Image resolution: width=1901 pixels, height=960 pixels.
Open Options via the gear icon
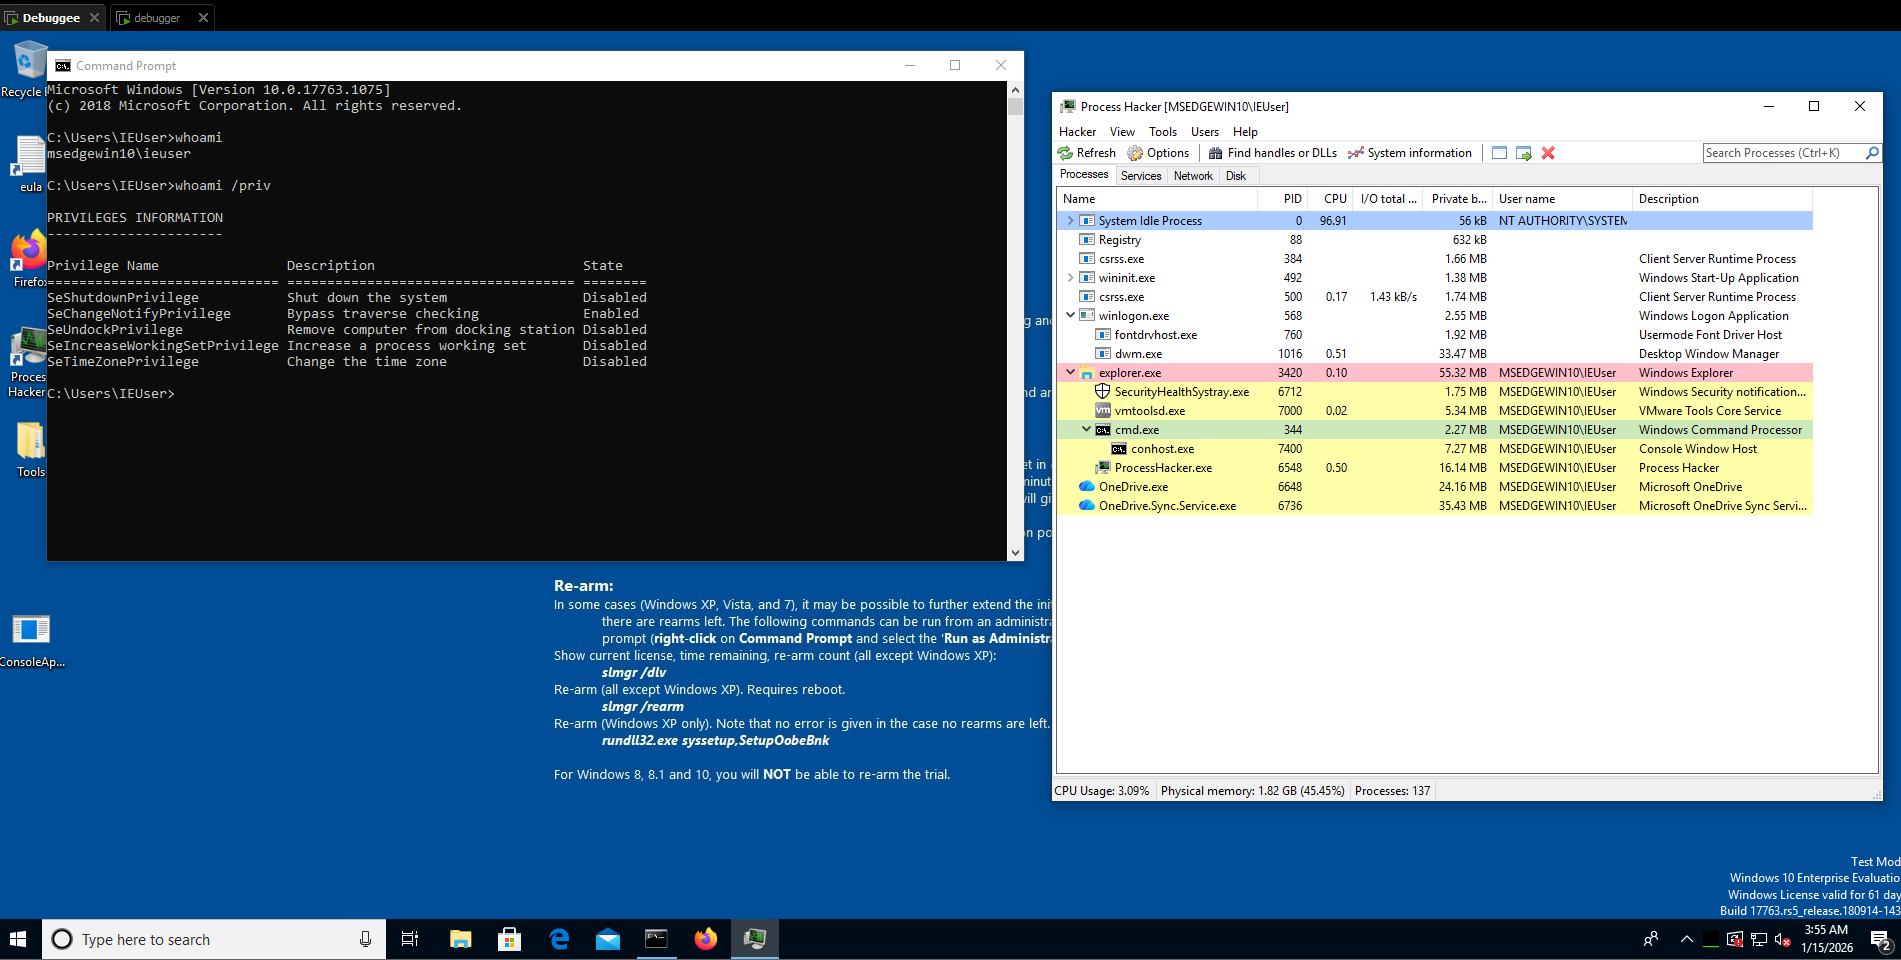tap(1135, 153)
